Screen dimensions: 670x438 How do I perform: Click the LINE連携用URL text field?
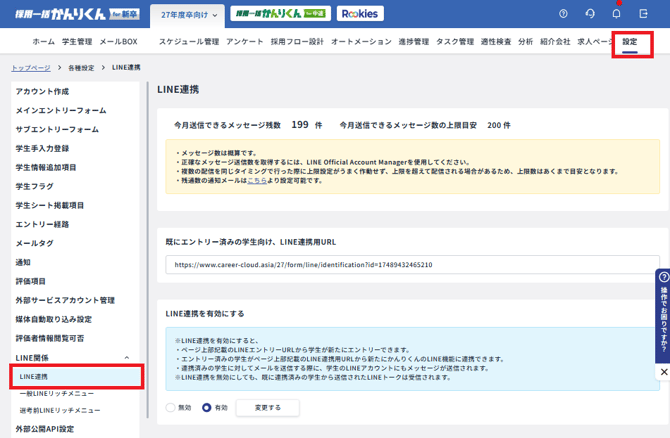click(411, 265)
